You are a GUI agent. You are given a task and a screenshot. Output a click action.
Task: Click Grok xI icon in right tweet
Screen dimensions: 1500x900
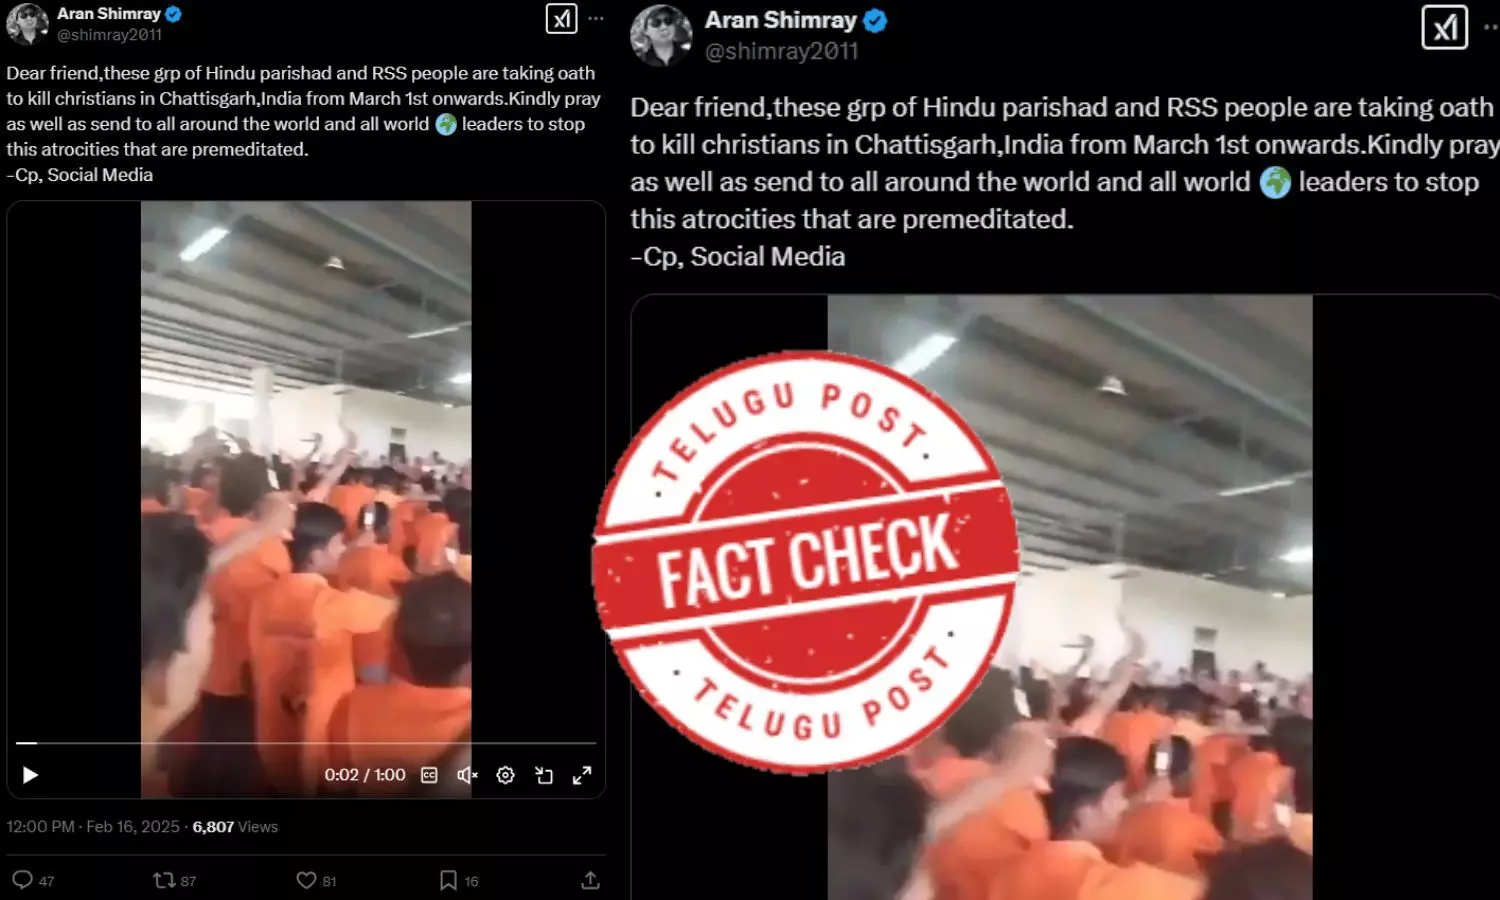[x=1445, y=28]
